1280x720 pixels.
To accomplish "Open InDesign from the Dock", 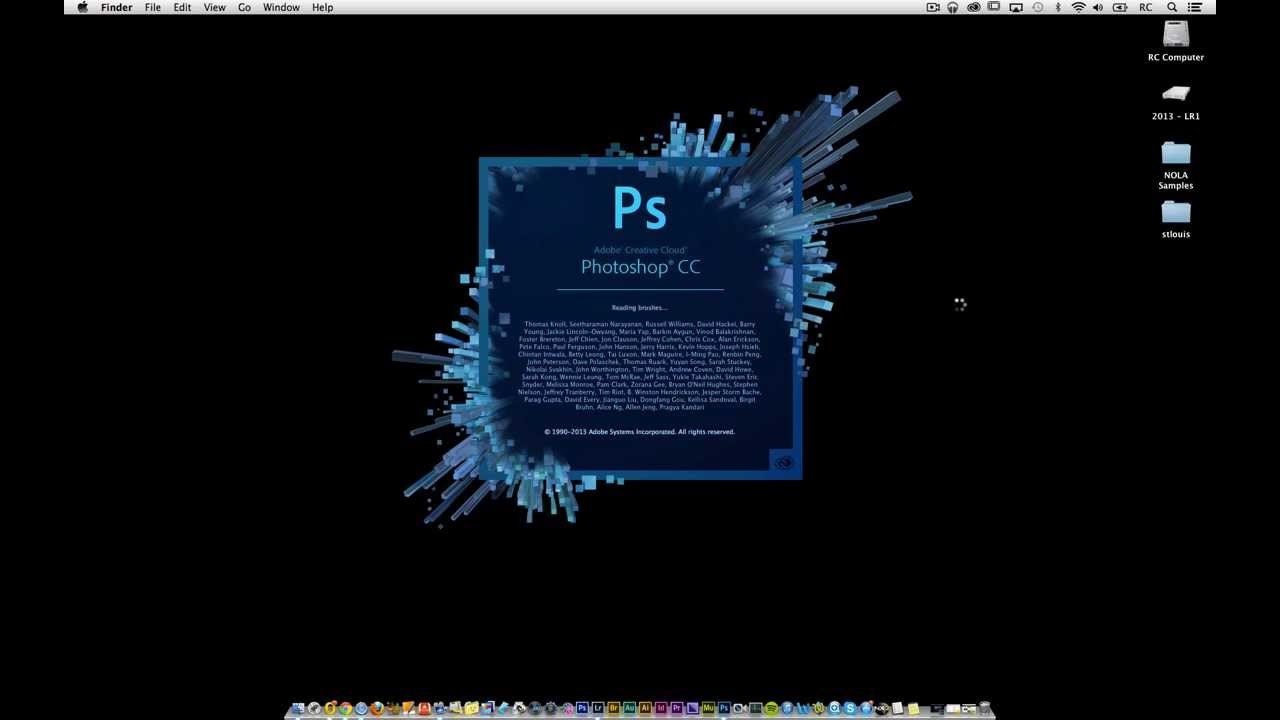I will click(x=660, y=709).
